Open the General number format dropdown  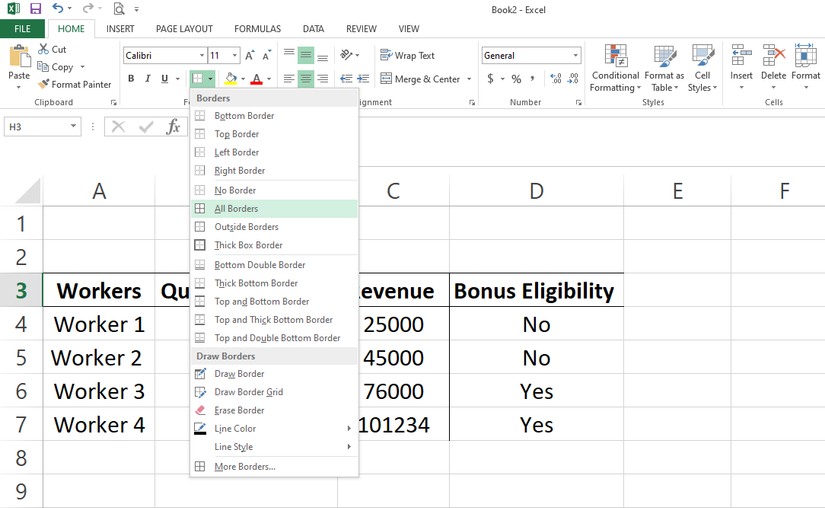576,55
